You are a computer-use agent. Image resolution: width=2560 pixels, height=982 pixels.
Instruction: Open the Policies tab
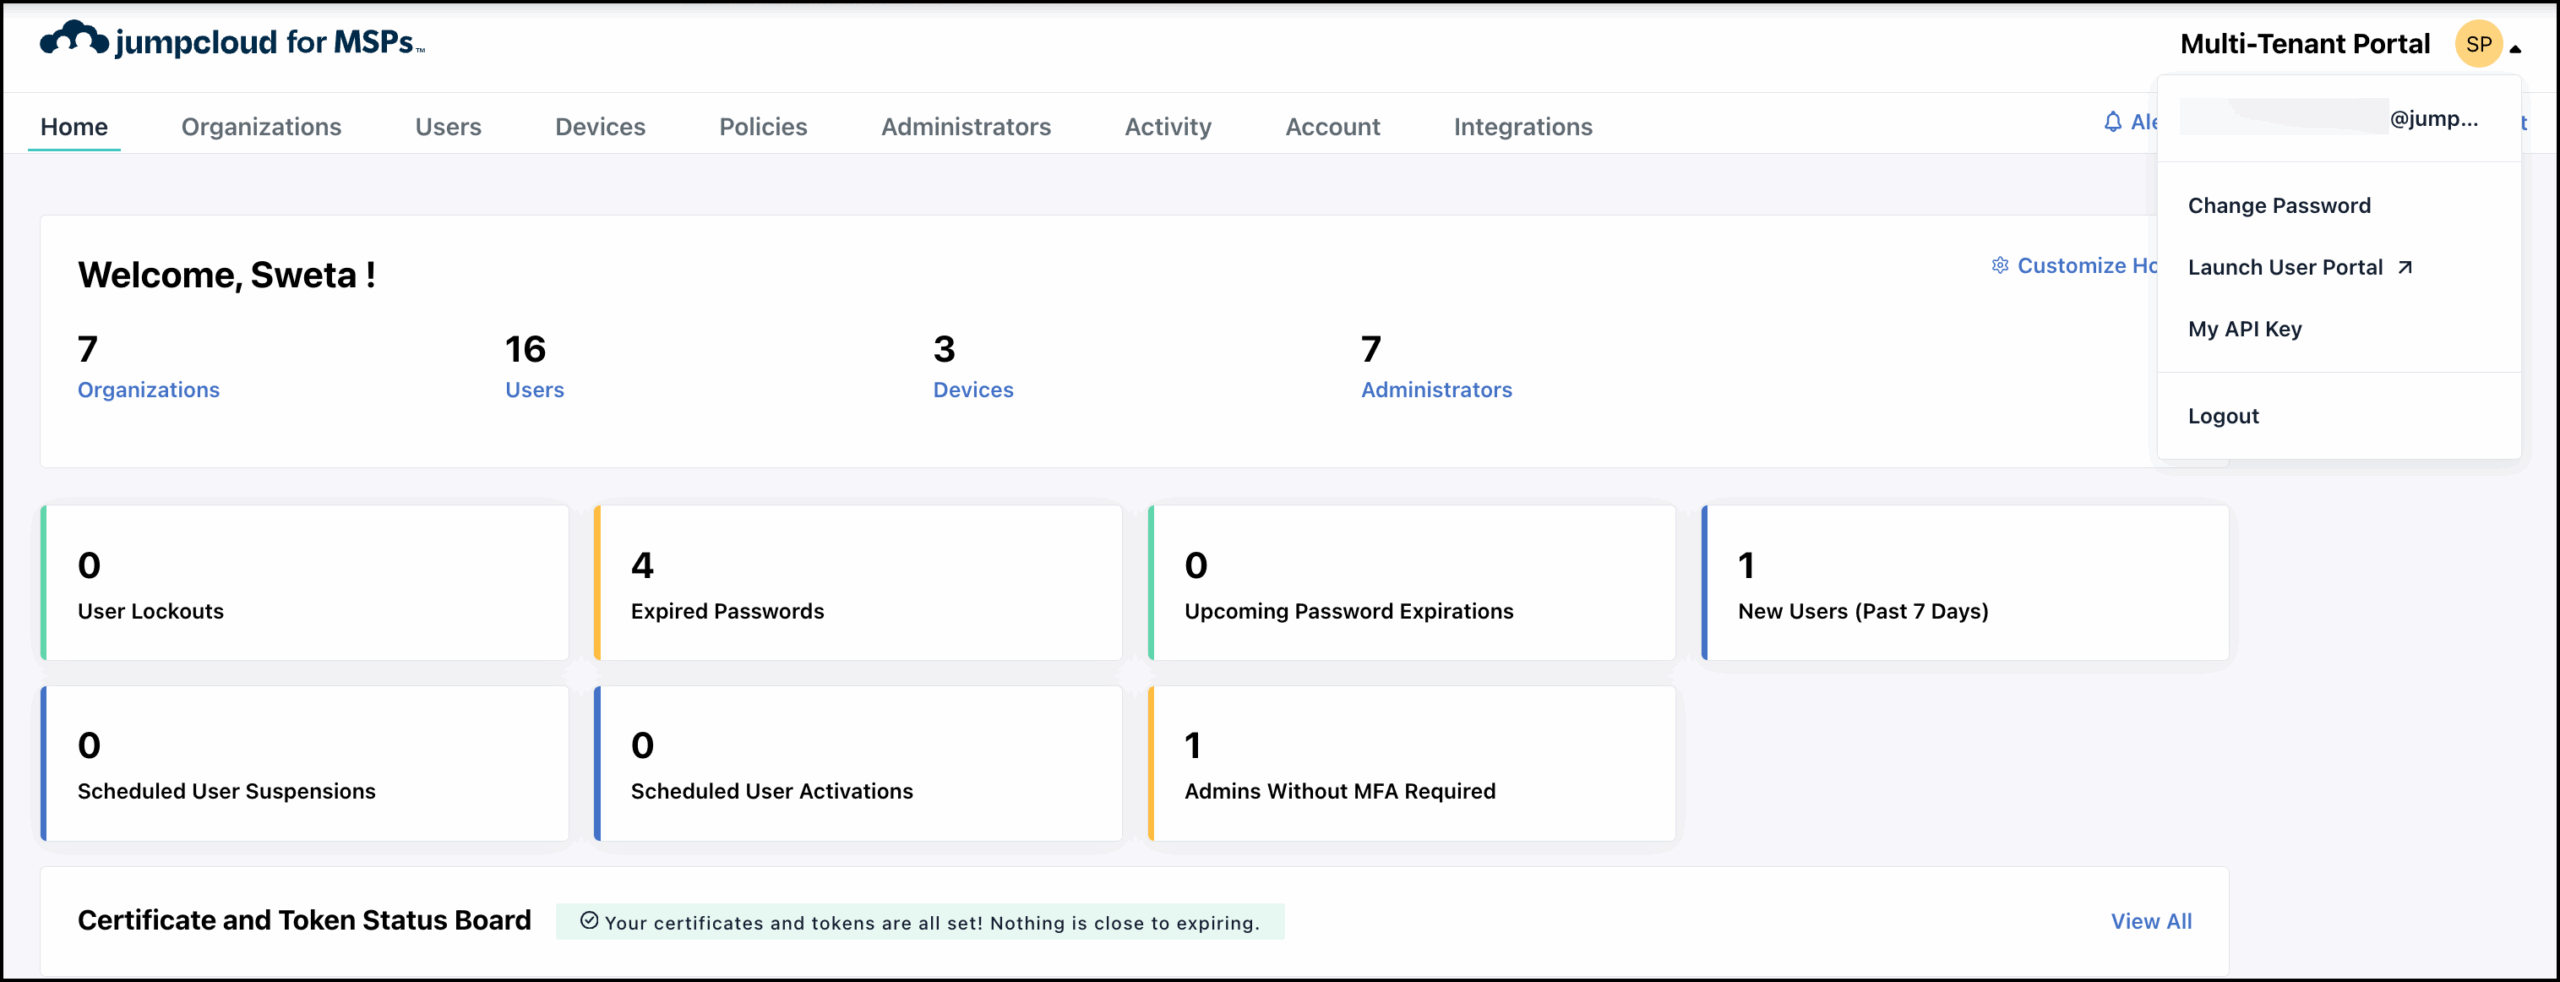click(x=762, y=127)
